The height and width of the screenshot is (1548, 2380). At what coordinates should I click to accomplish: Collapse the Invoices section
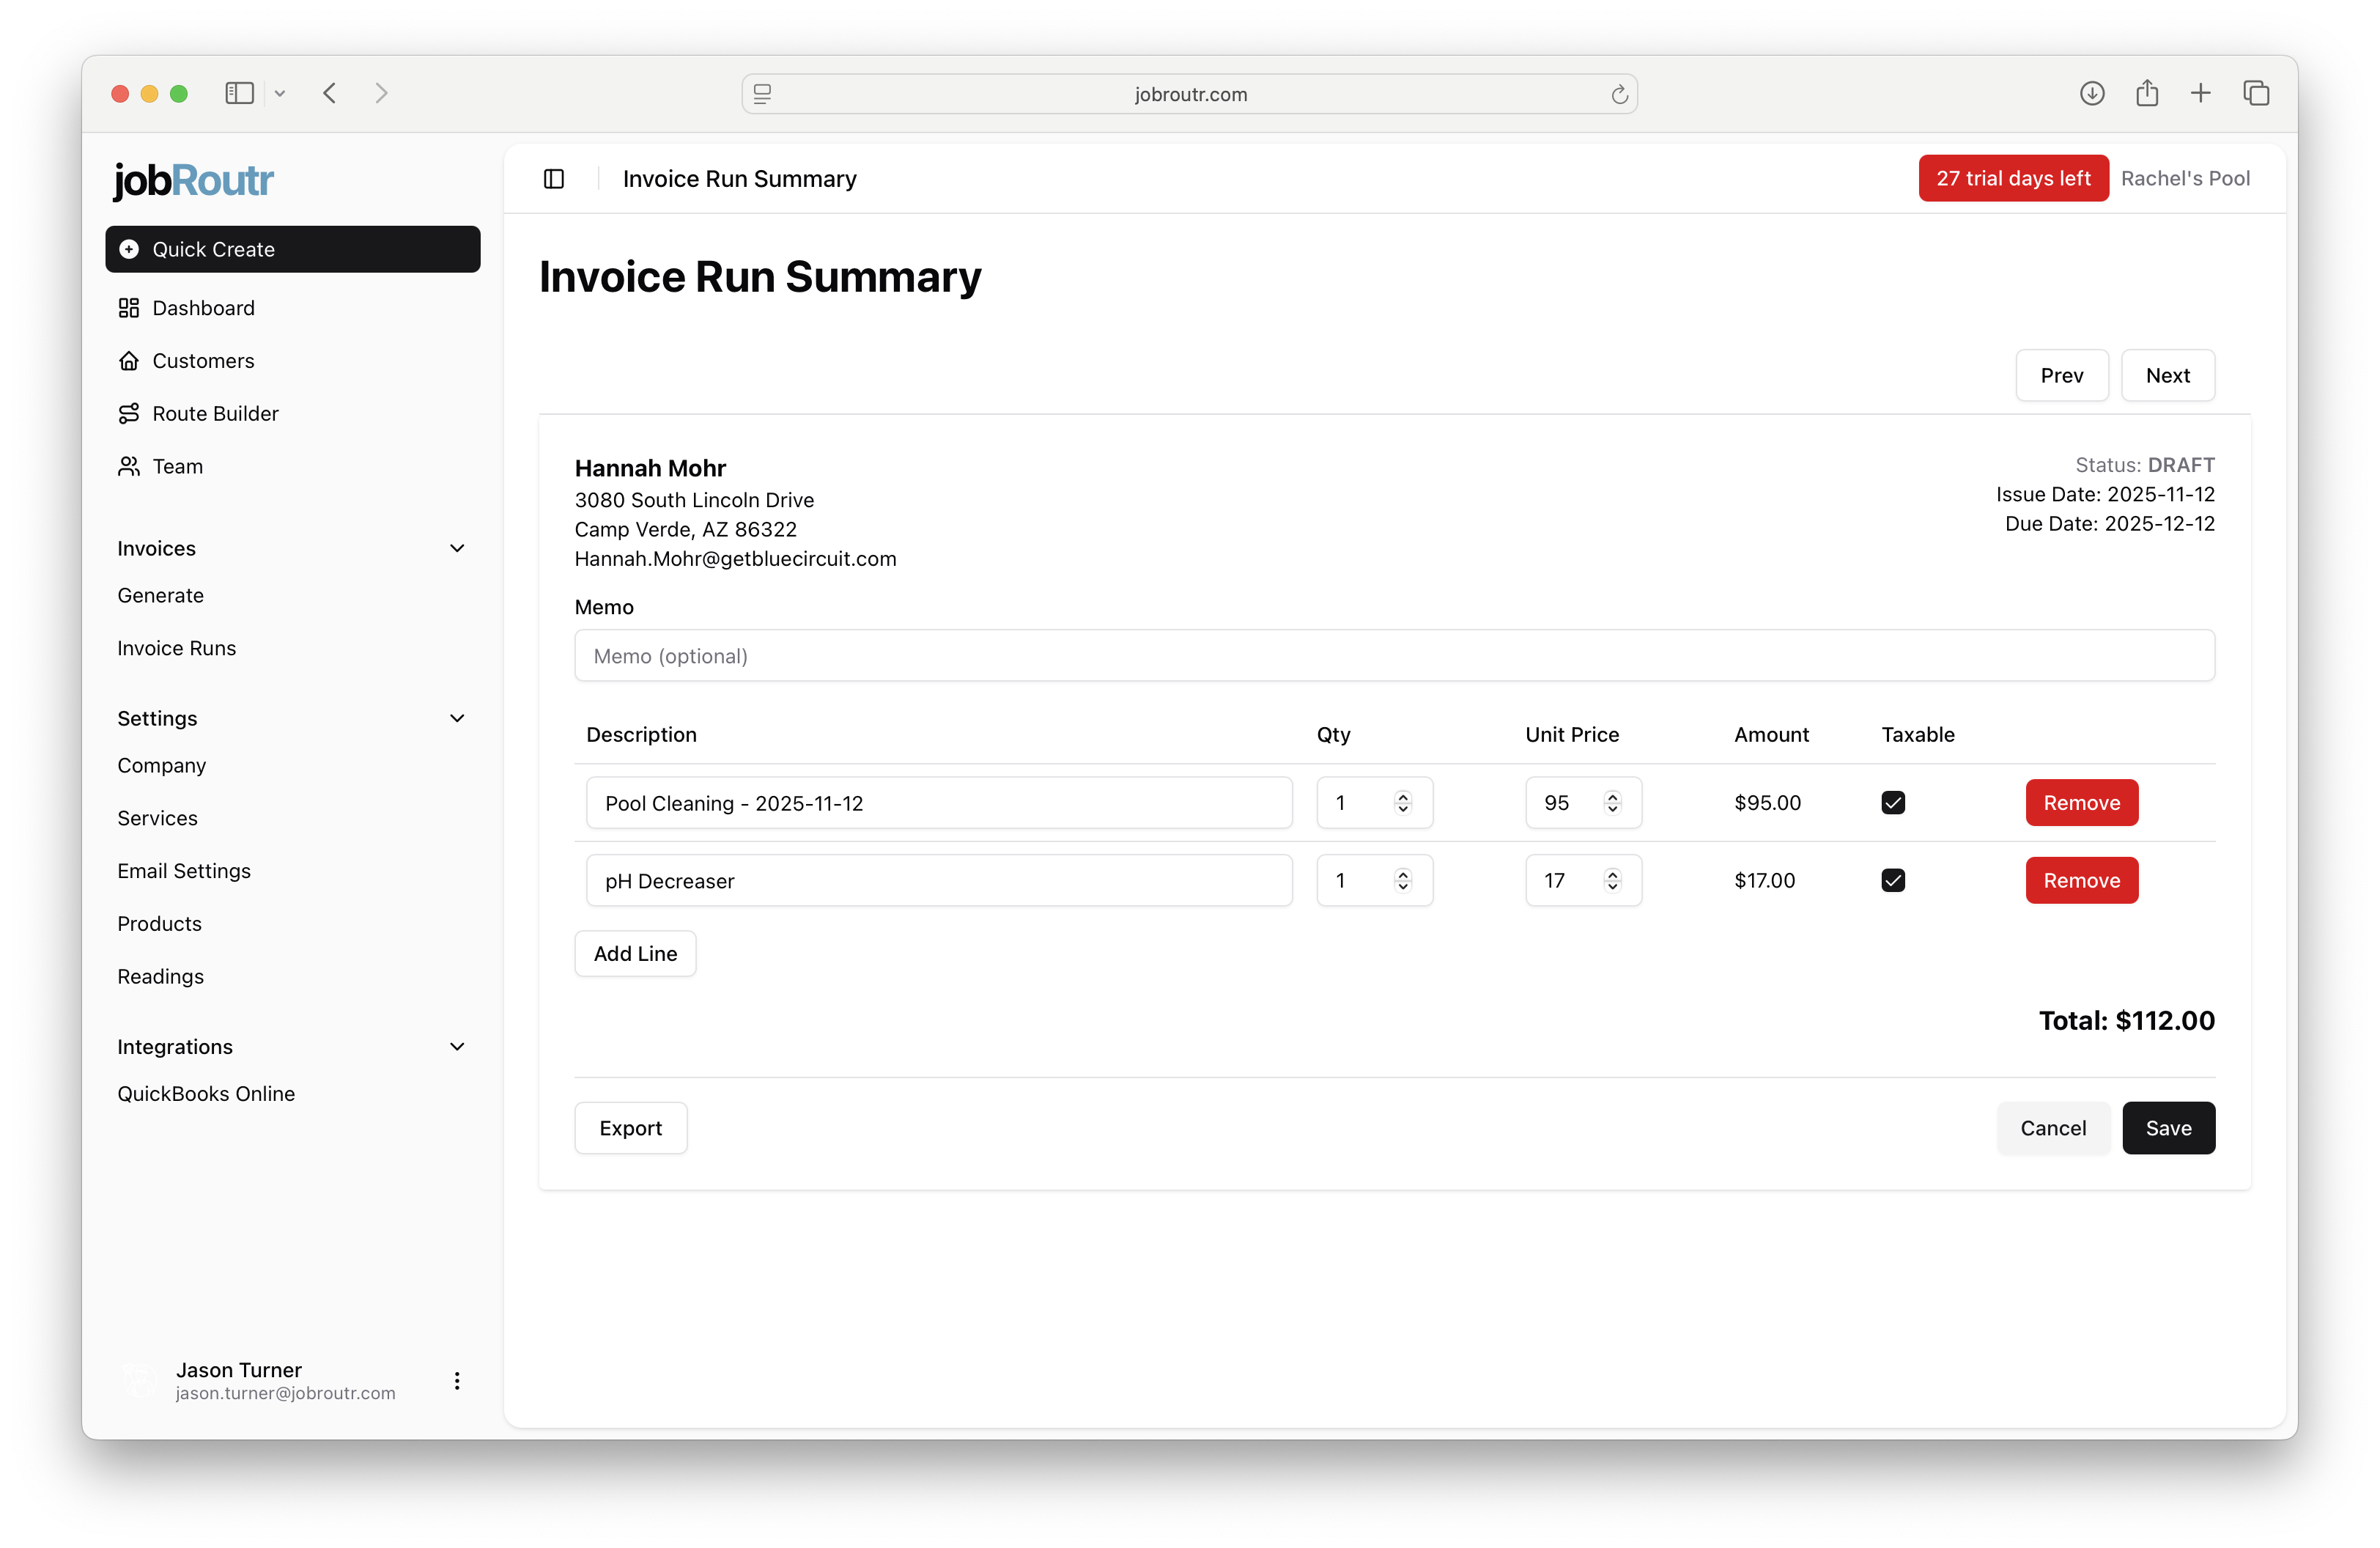coord(457,548)
